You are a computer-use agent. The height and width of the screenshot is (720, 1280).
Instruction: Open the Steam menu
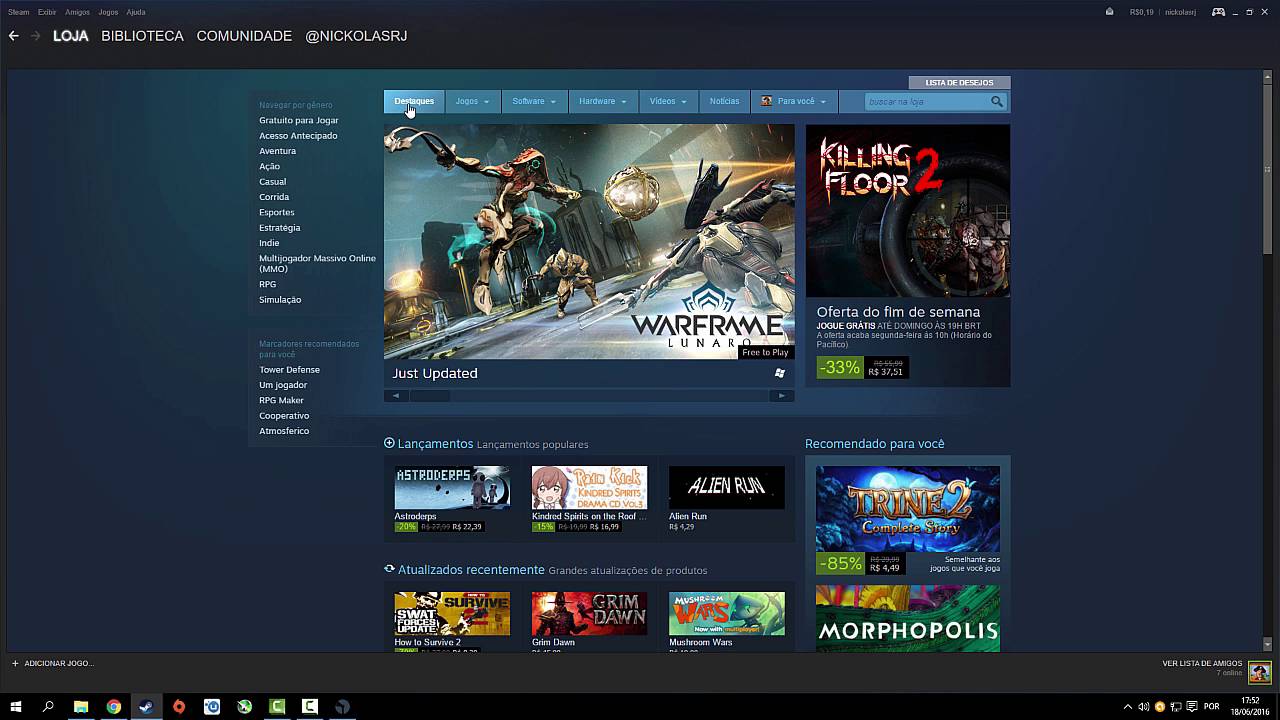(18, 12)
